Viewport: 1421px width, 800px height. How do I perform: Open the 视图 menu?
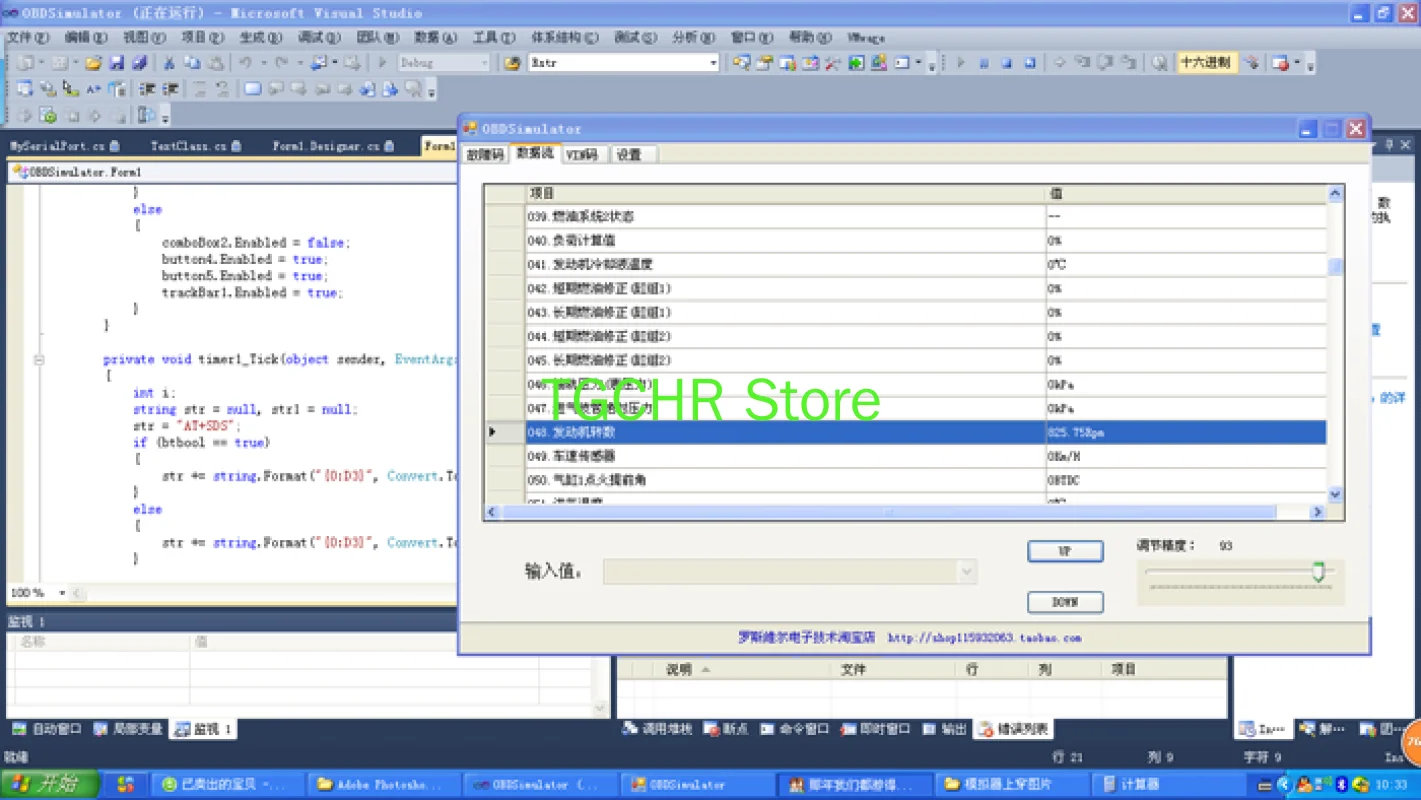pyautogui.click(x=143, y=38)
